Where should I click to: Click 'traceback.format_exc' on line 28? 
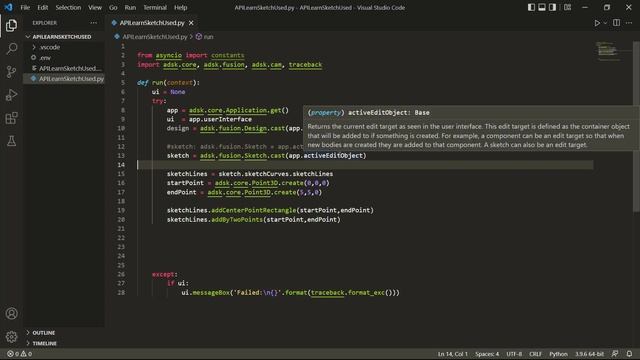pyautogui.click(x=347, y=293)
